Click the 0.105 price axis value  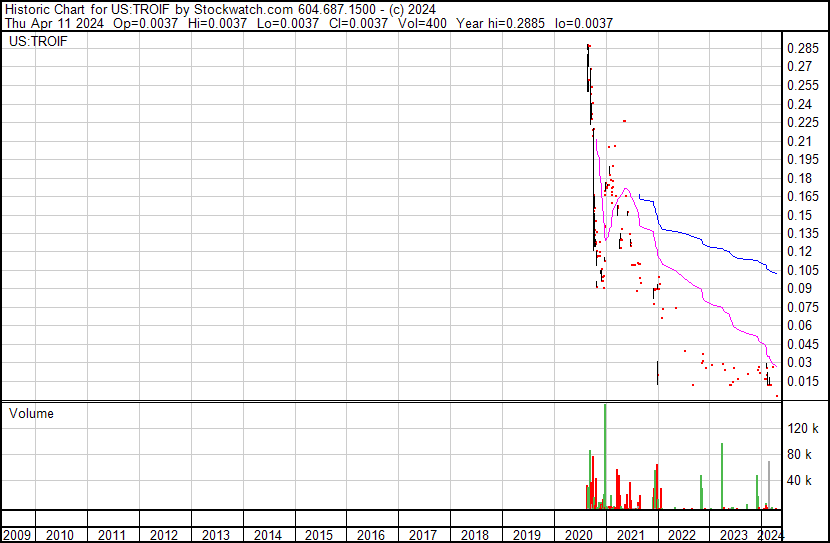803,270
